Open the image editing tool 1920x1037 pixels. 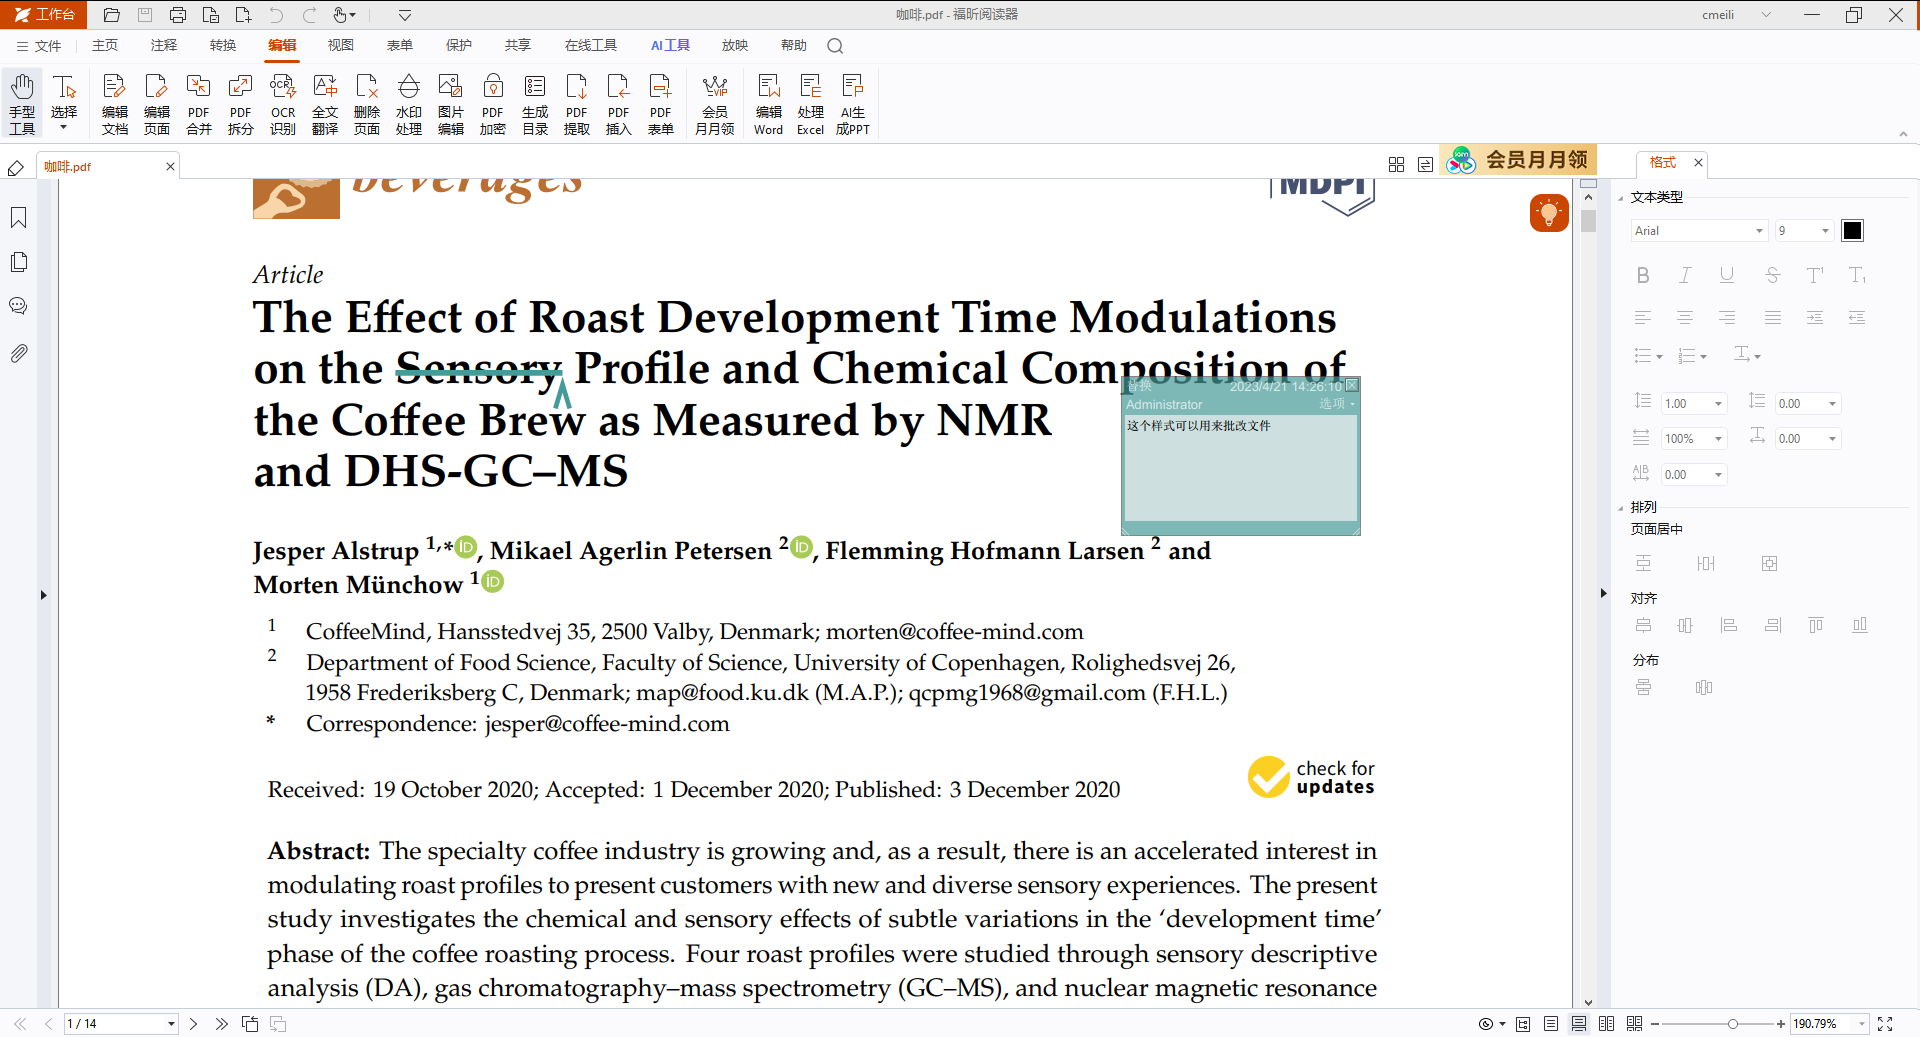click(451, 103)
